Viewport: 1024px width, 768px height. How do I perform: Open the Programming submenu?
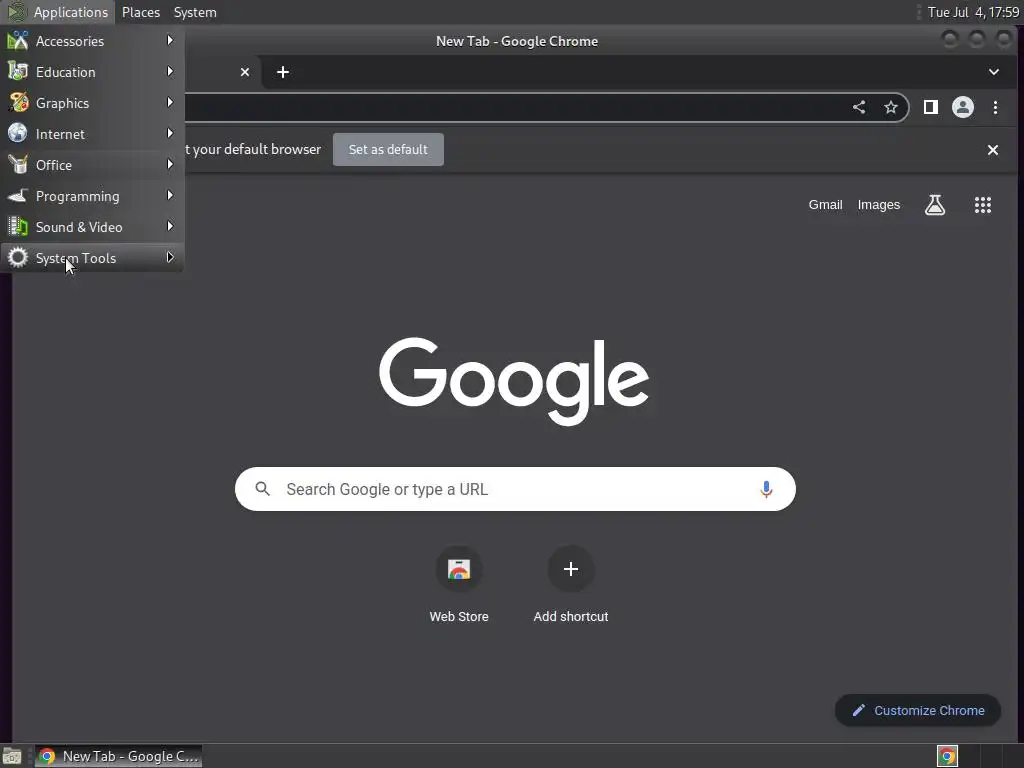coord(92,196)
